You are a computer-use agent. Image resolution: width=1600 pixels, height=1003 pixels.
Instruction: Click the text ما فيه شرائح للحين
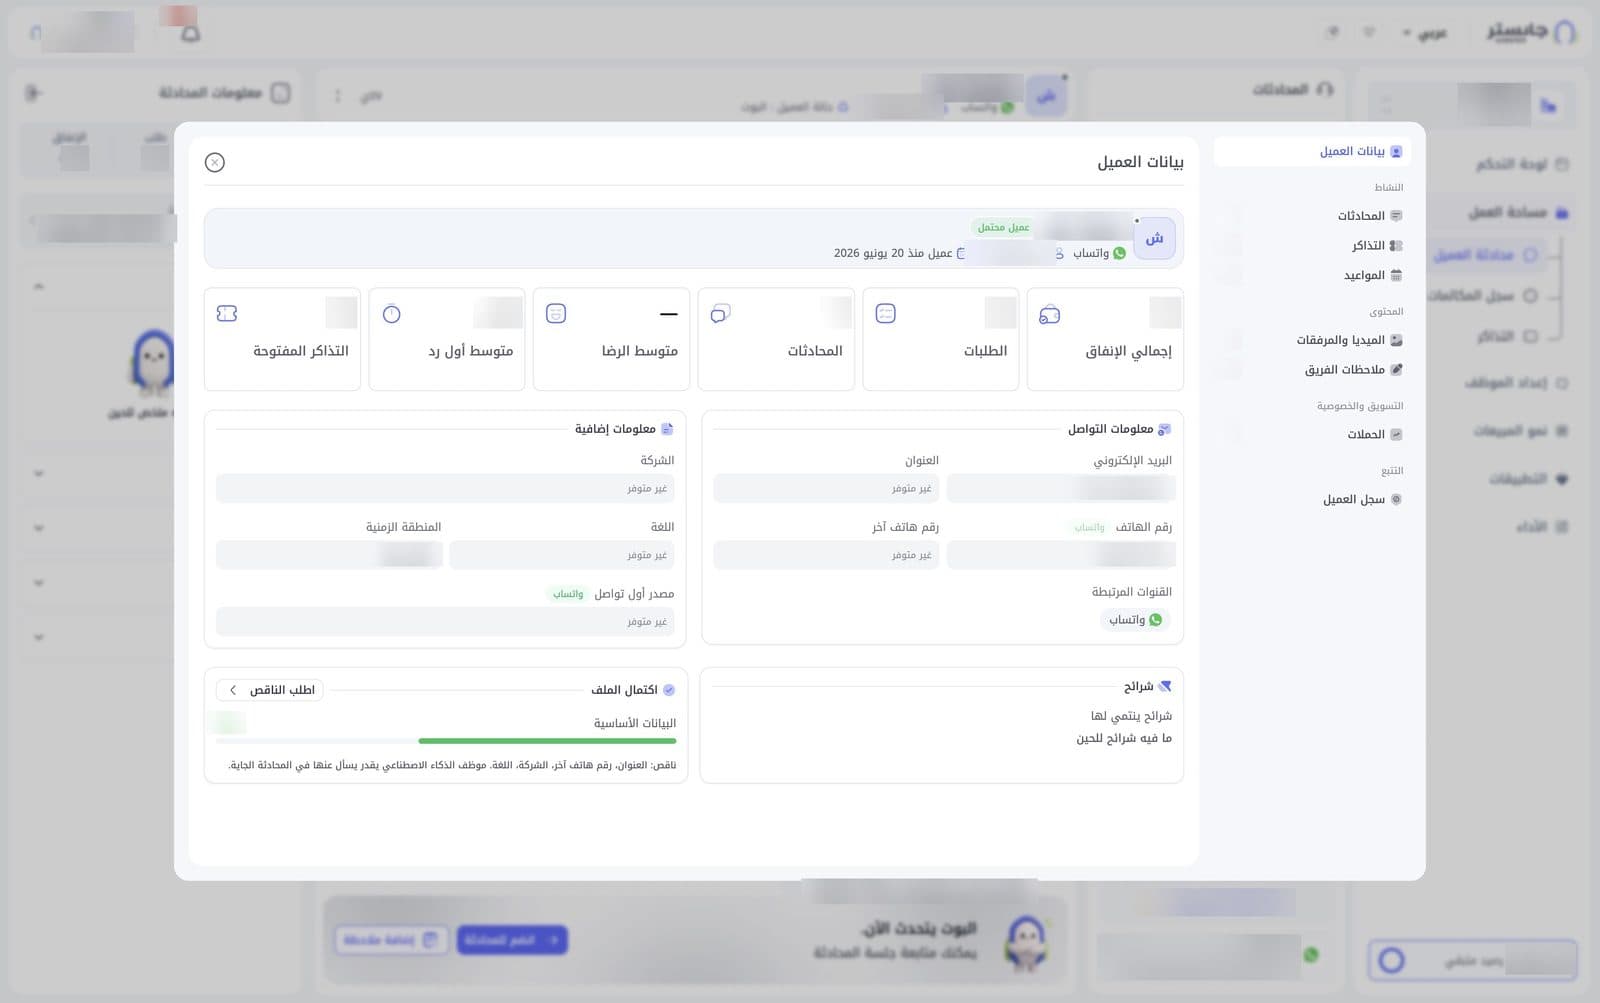[1124, 738]
